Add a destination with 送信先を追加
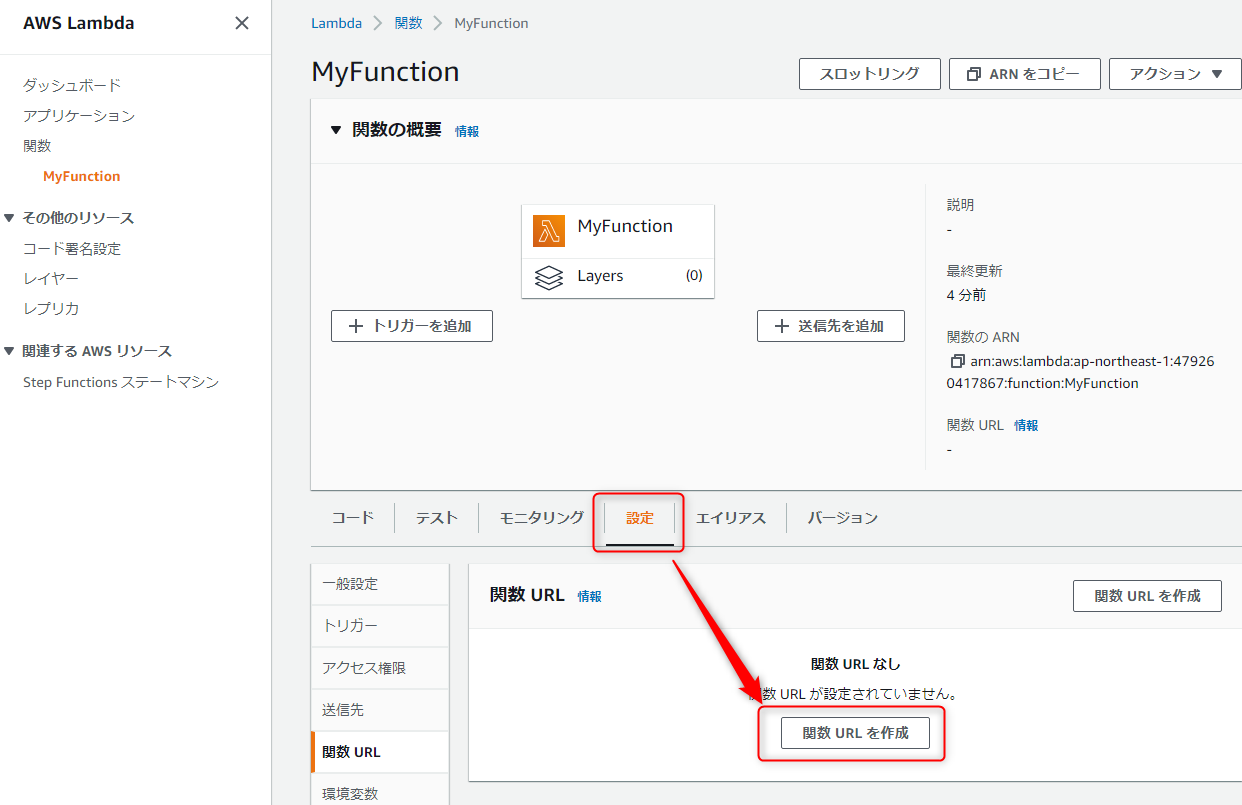This screenshot has height=805, width=1242. pos(831,326)
